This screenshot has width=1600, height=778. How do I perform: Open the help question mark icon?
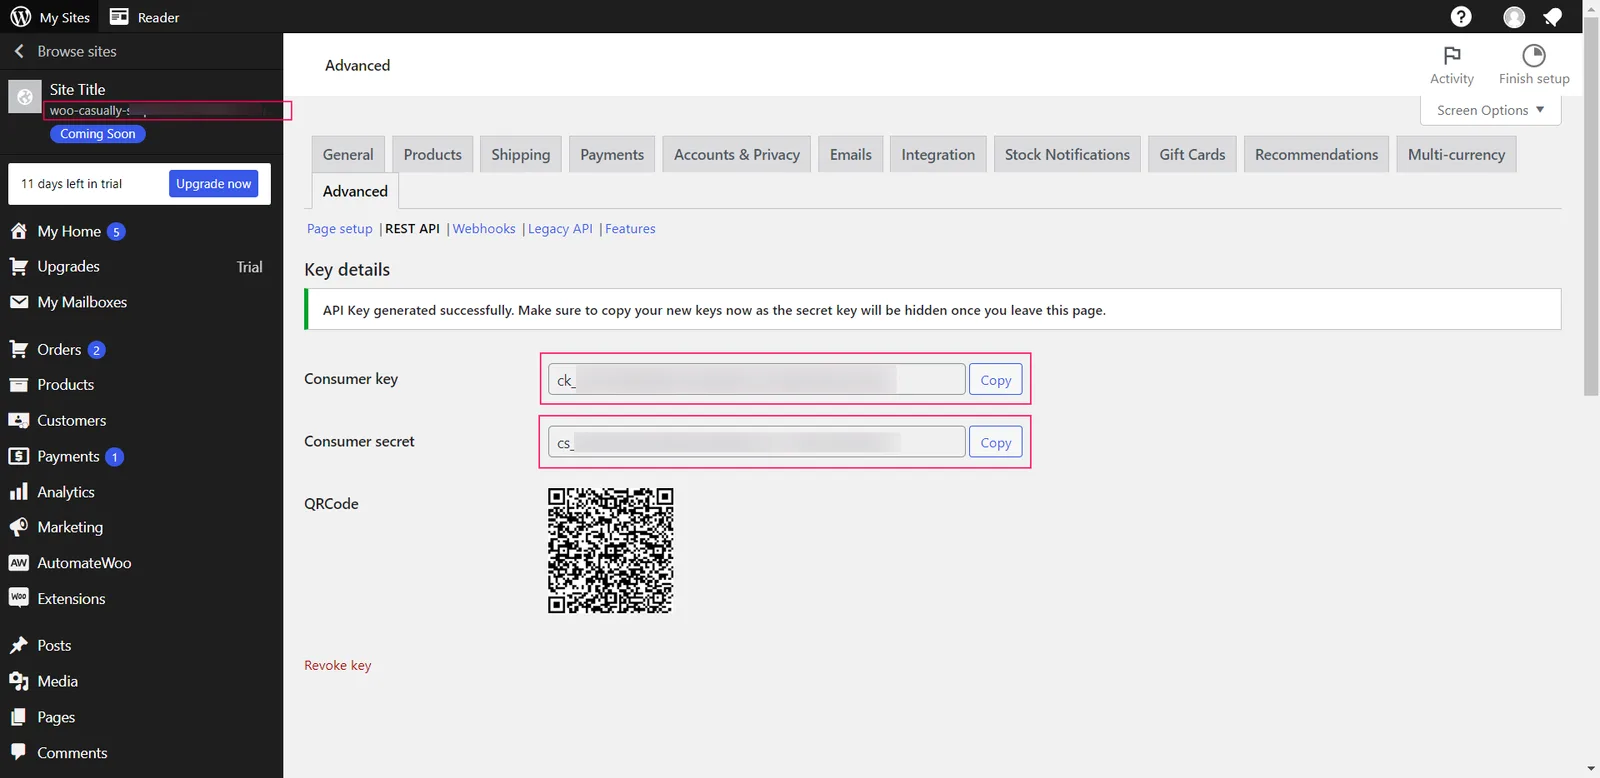click(1461, 17)
